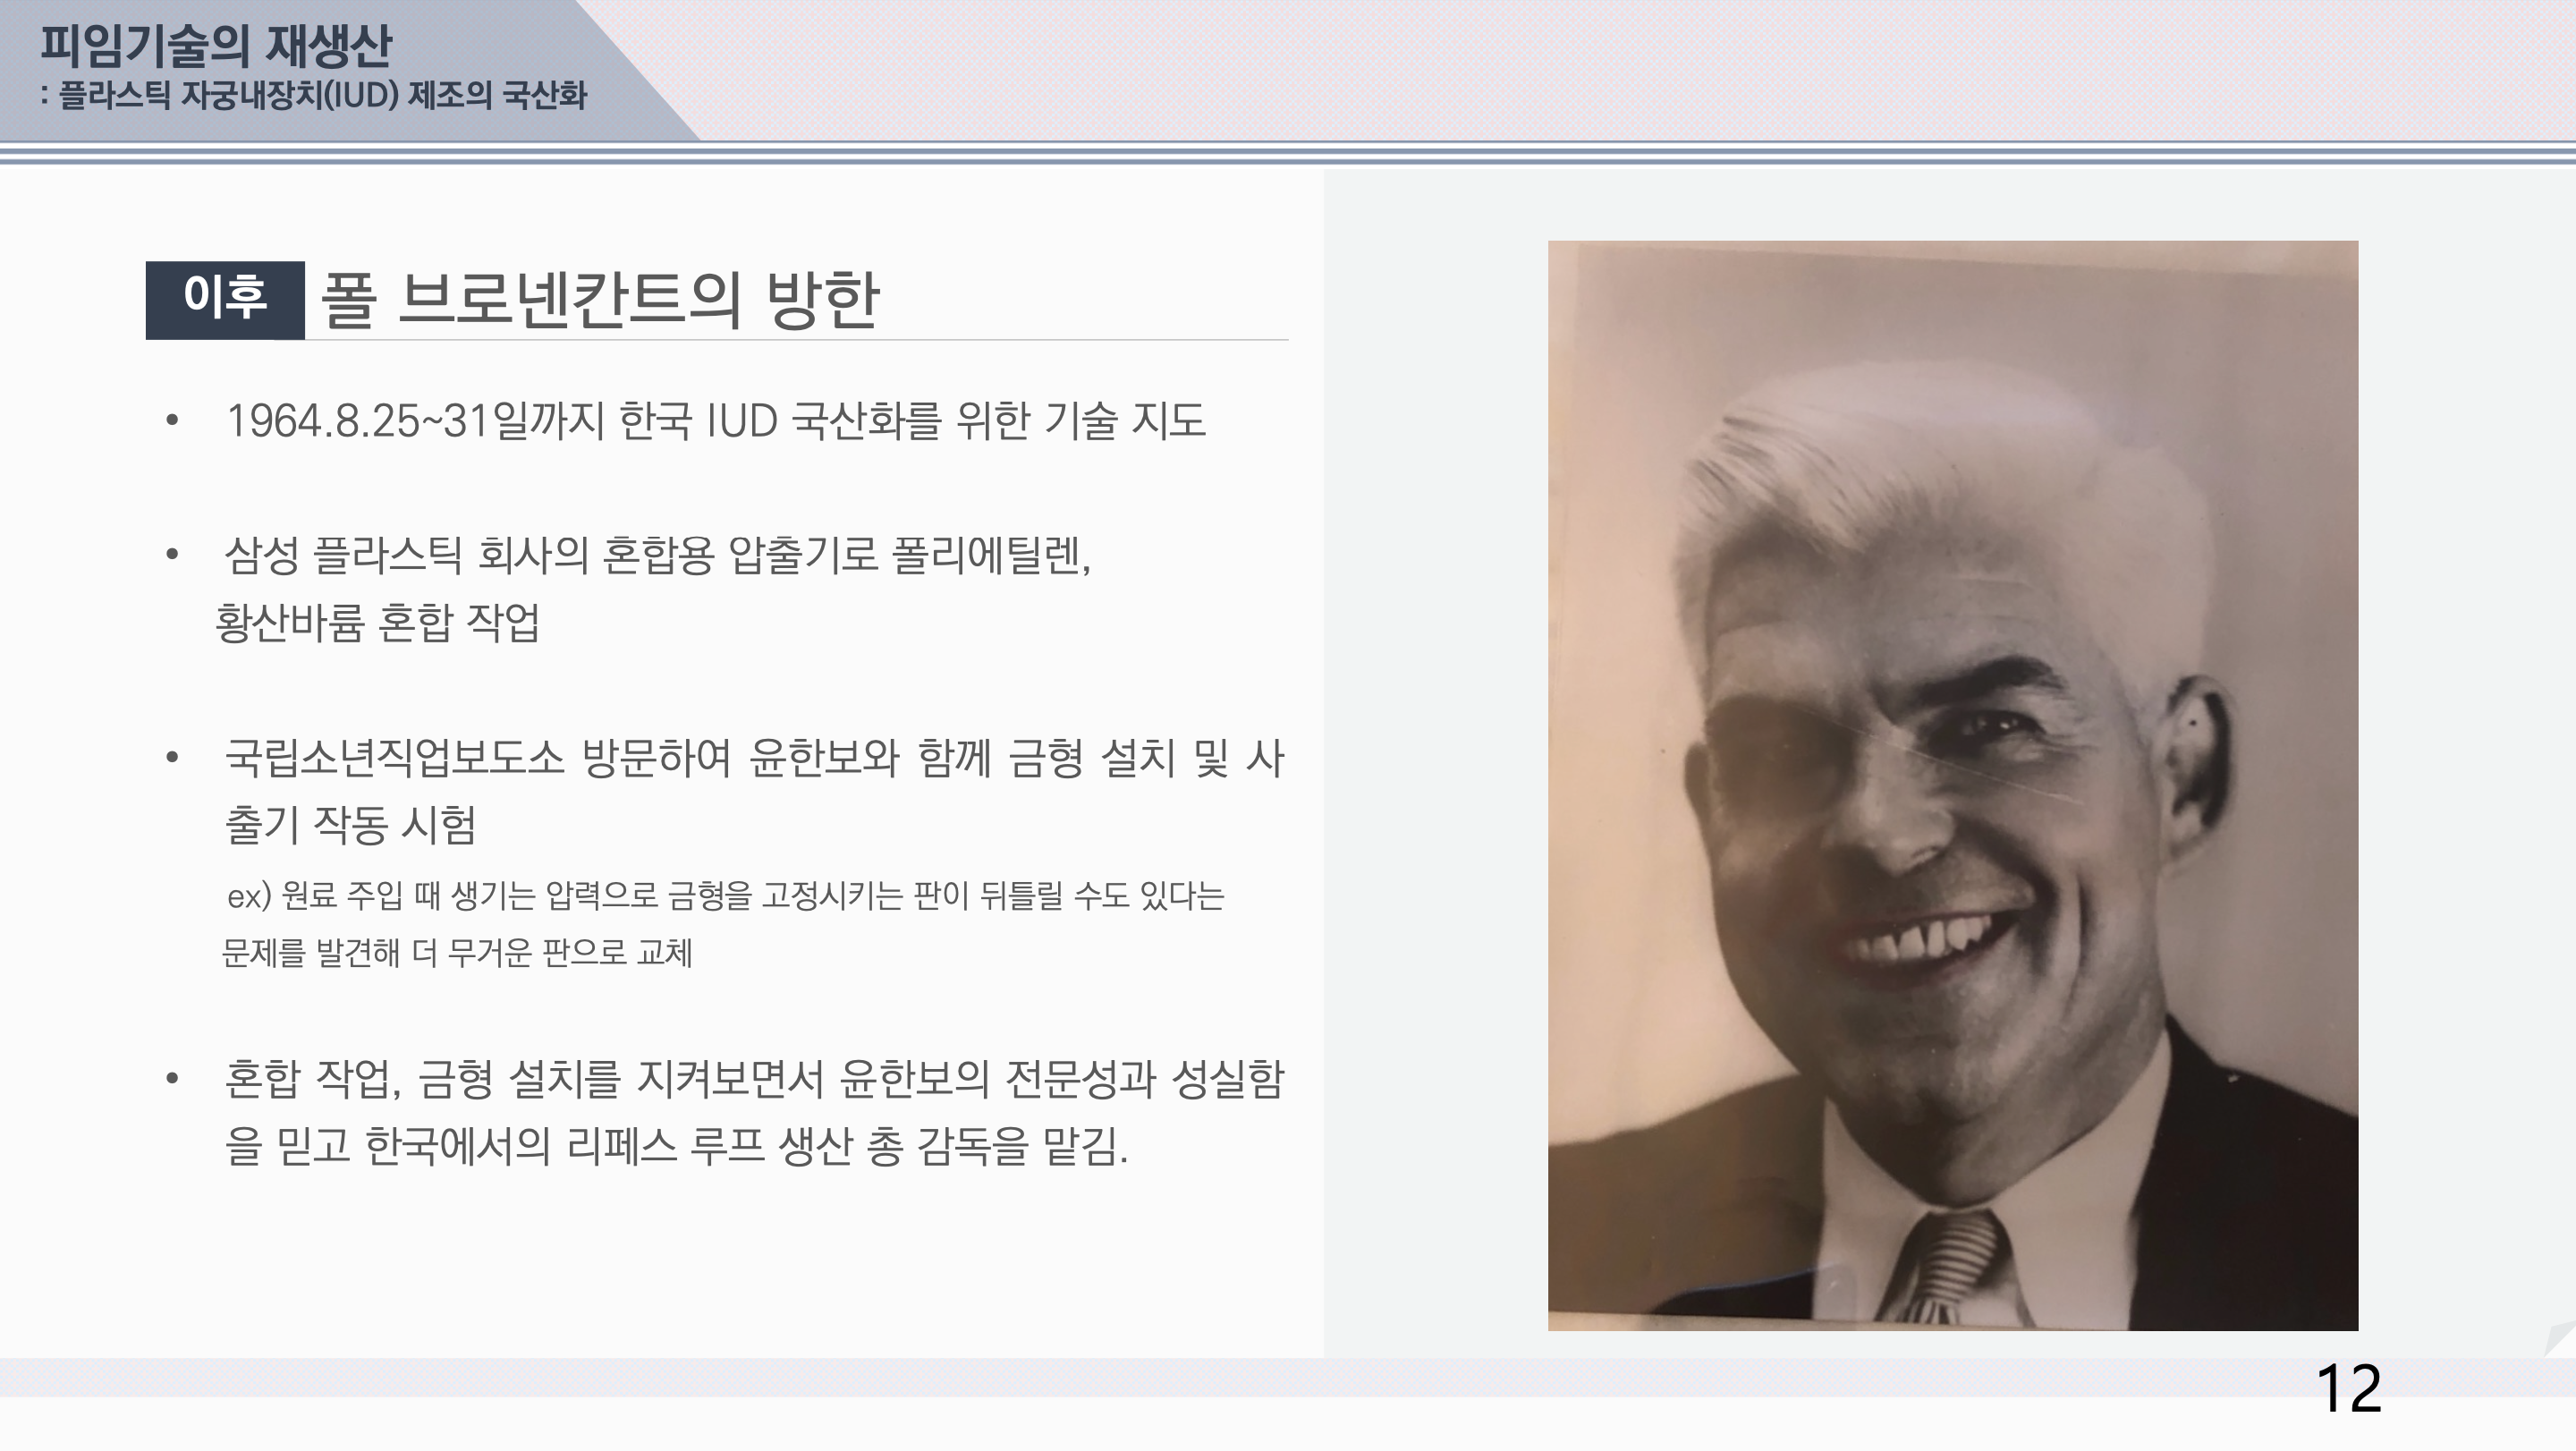
Task: Click the dark '이후' label box
Action: point(225,299)
